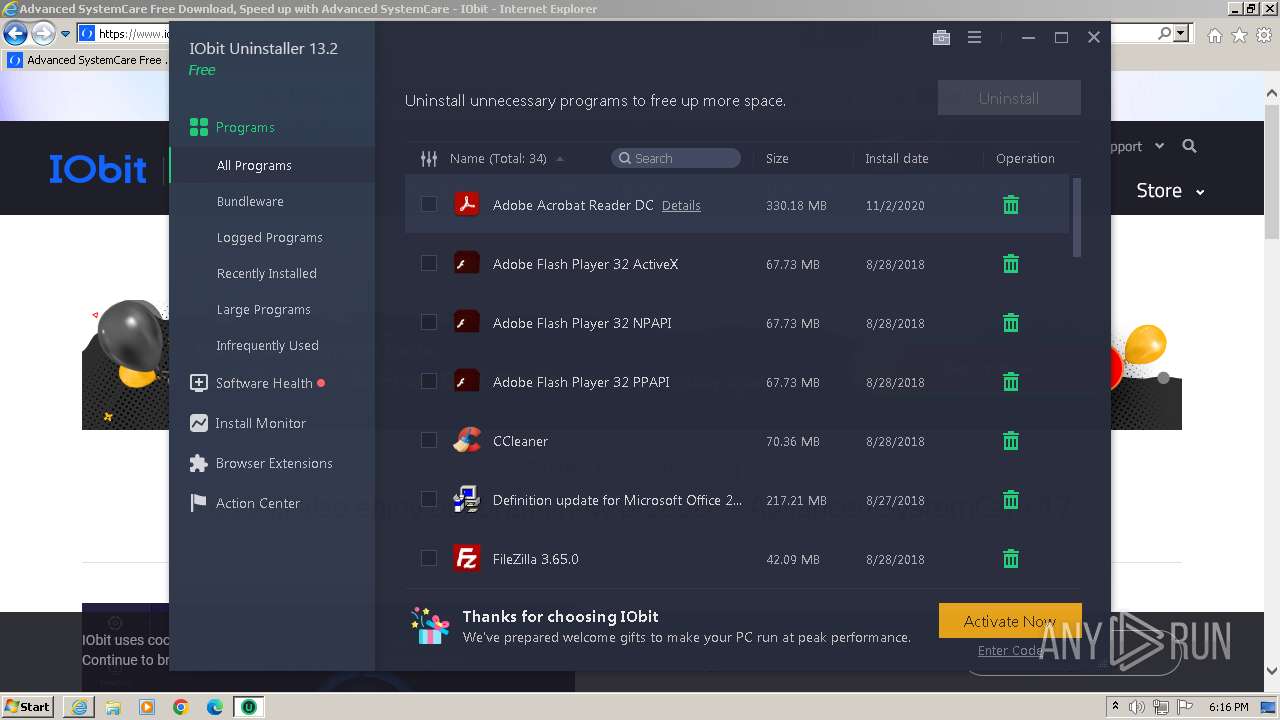
Task: Open the IE address bar dropdown arrow
Action: coord(1182,34)
